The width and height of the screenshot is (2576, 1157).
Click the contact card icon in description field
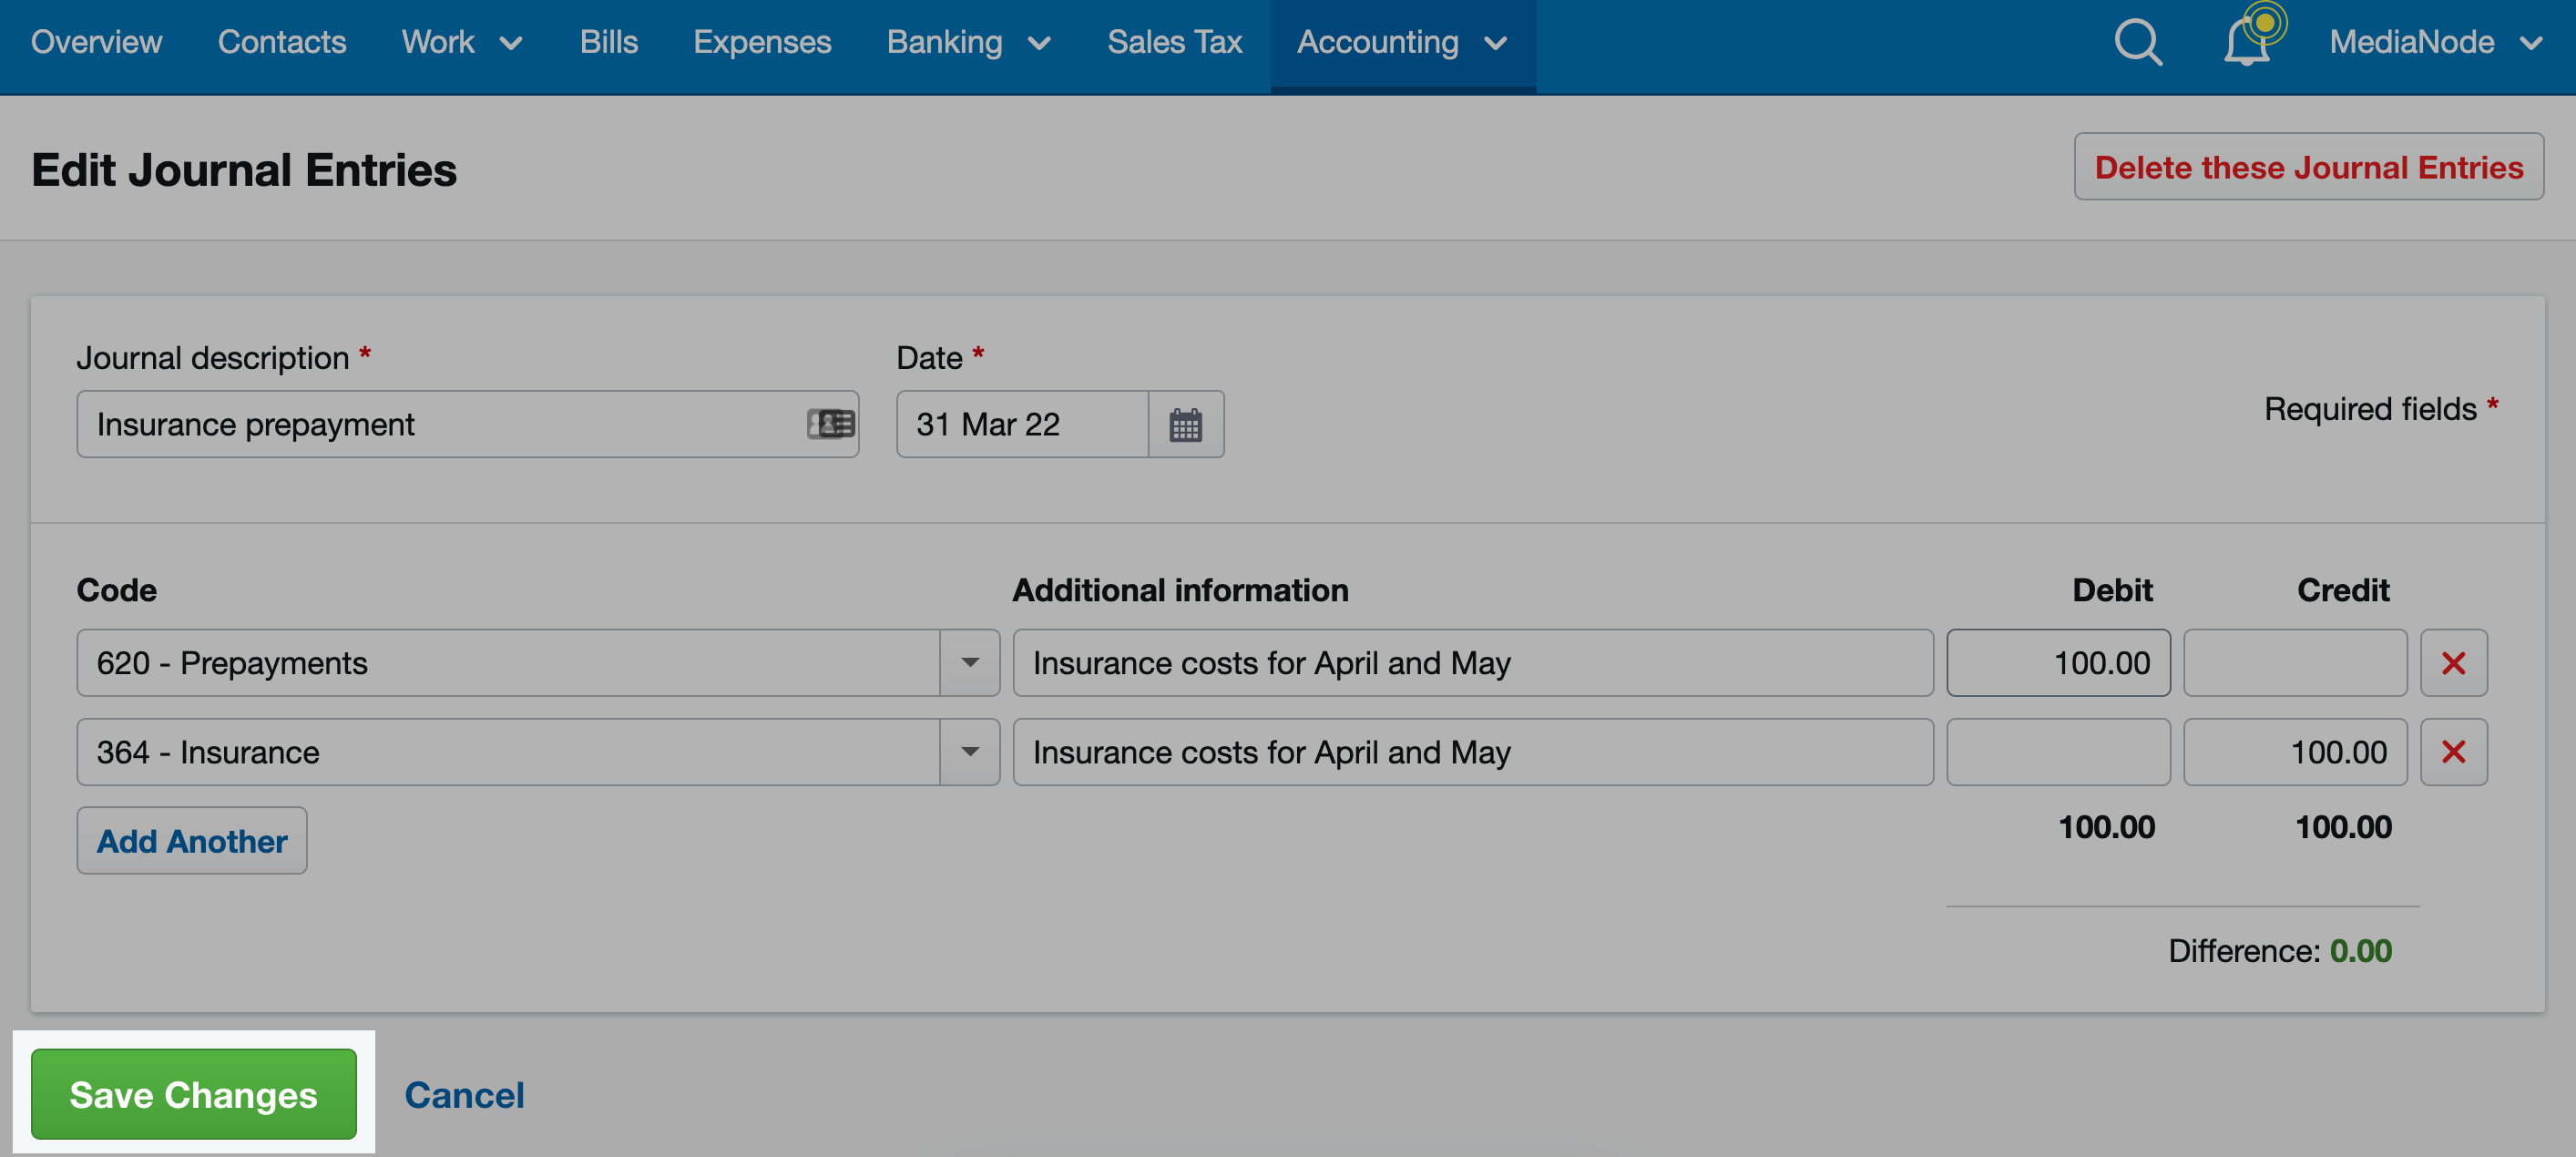(x=830, y=424)
